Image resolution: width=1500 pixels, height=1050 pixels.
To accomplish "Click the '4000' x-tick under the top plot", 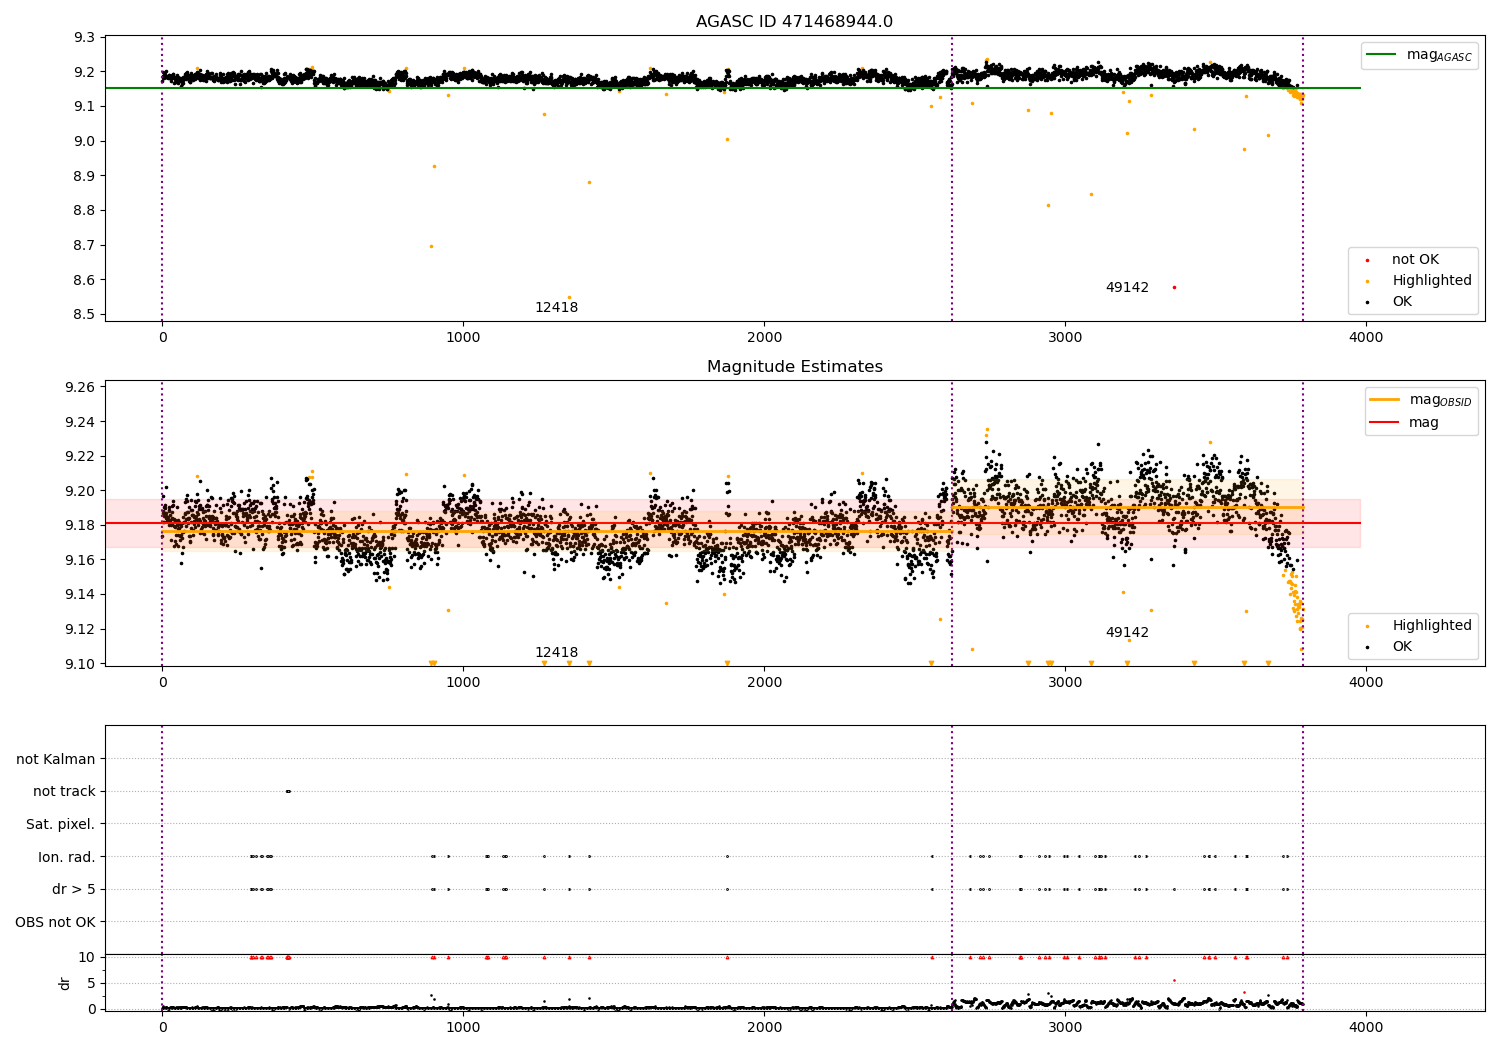I will pos(1366,338).
